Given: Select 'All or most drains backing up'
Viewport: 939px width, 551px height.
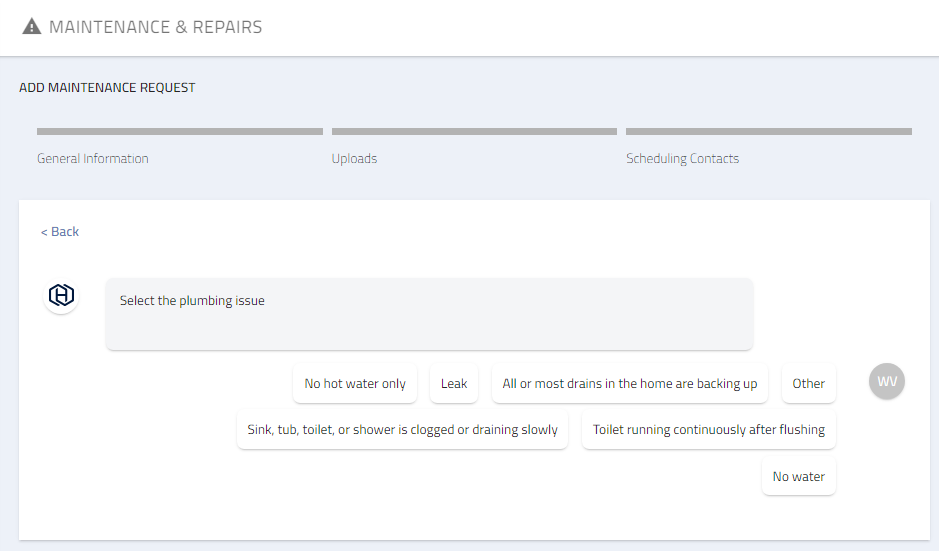Looking at the screenshot, I should pos(630,384).
